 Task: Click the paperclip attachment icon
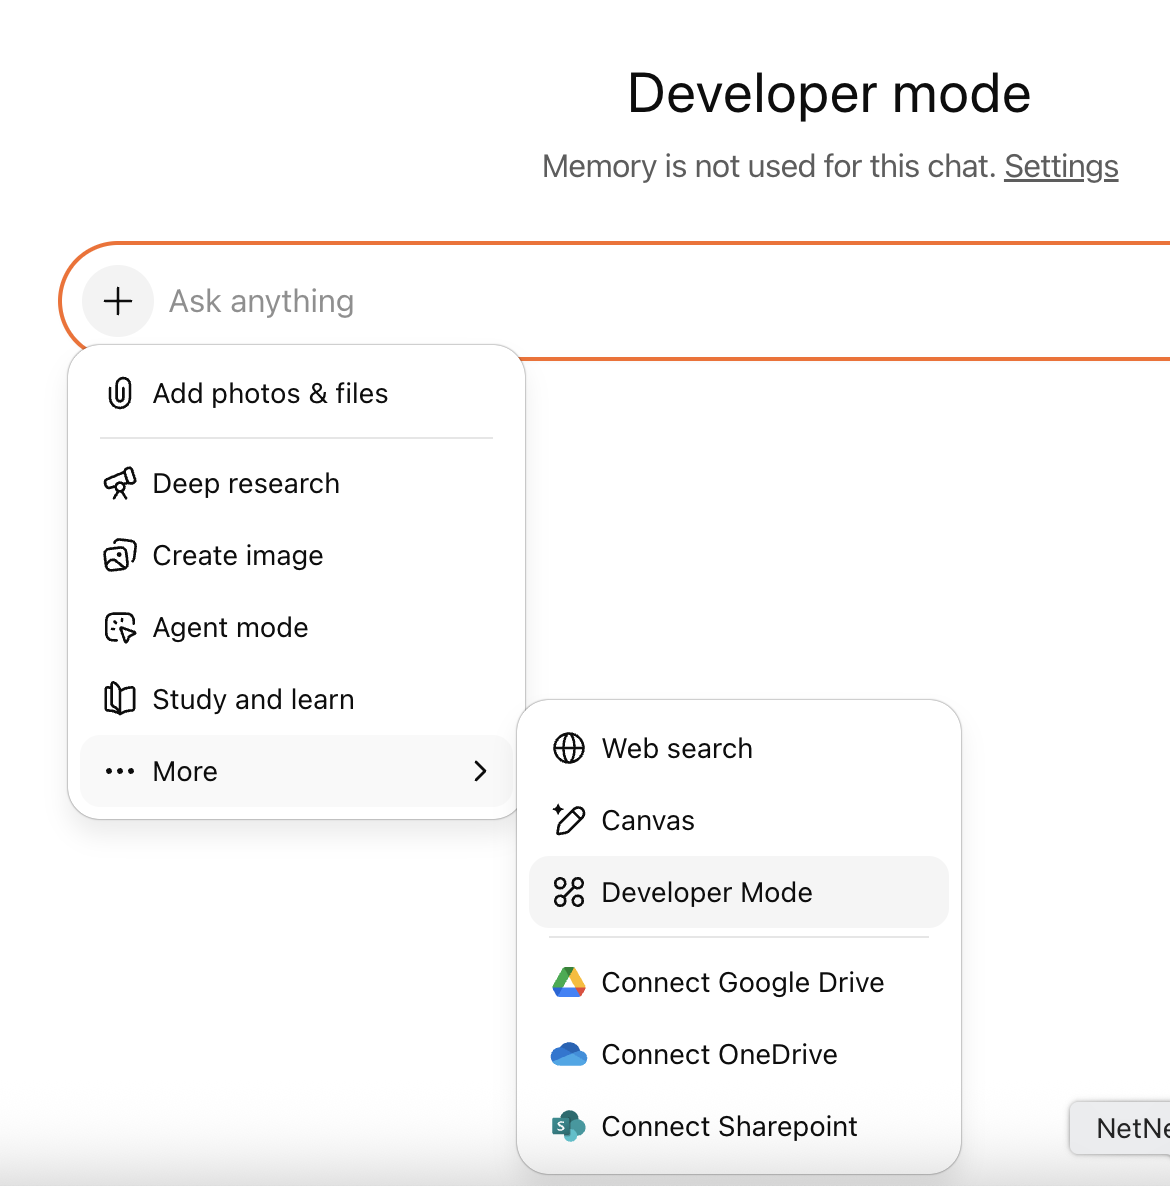pyautogui.click(x=119, y=393)
